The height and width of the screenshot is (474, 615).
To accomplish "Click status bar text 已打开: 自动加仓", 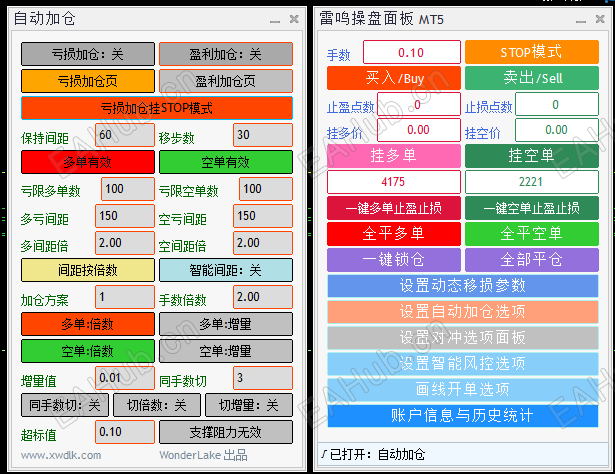I will coord(377,454).
